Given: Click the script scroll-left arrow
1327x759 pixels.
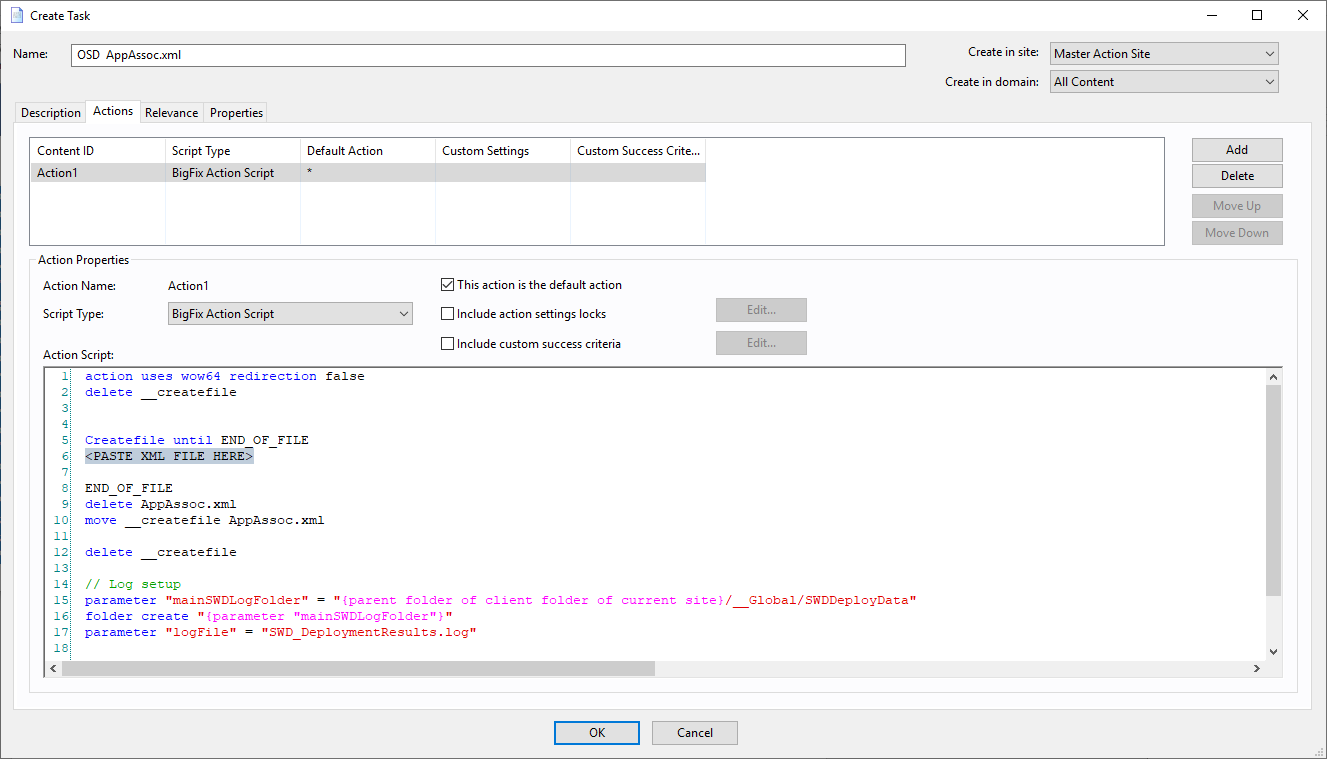Looking at the screenshot, I should 54,669.
